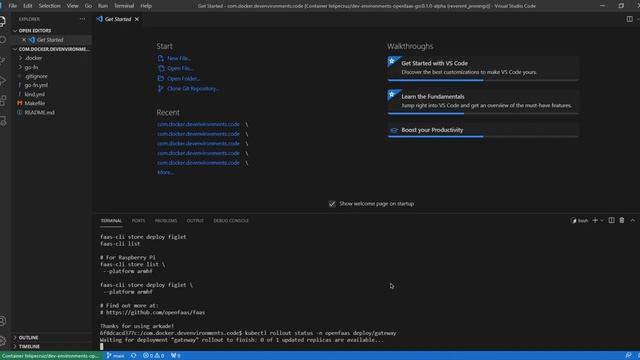Split the terminal panel

point(611,220)
